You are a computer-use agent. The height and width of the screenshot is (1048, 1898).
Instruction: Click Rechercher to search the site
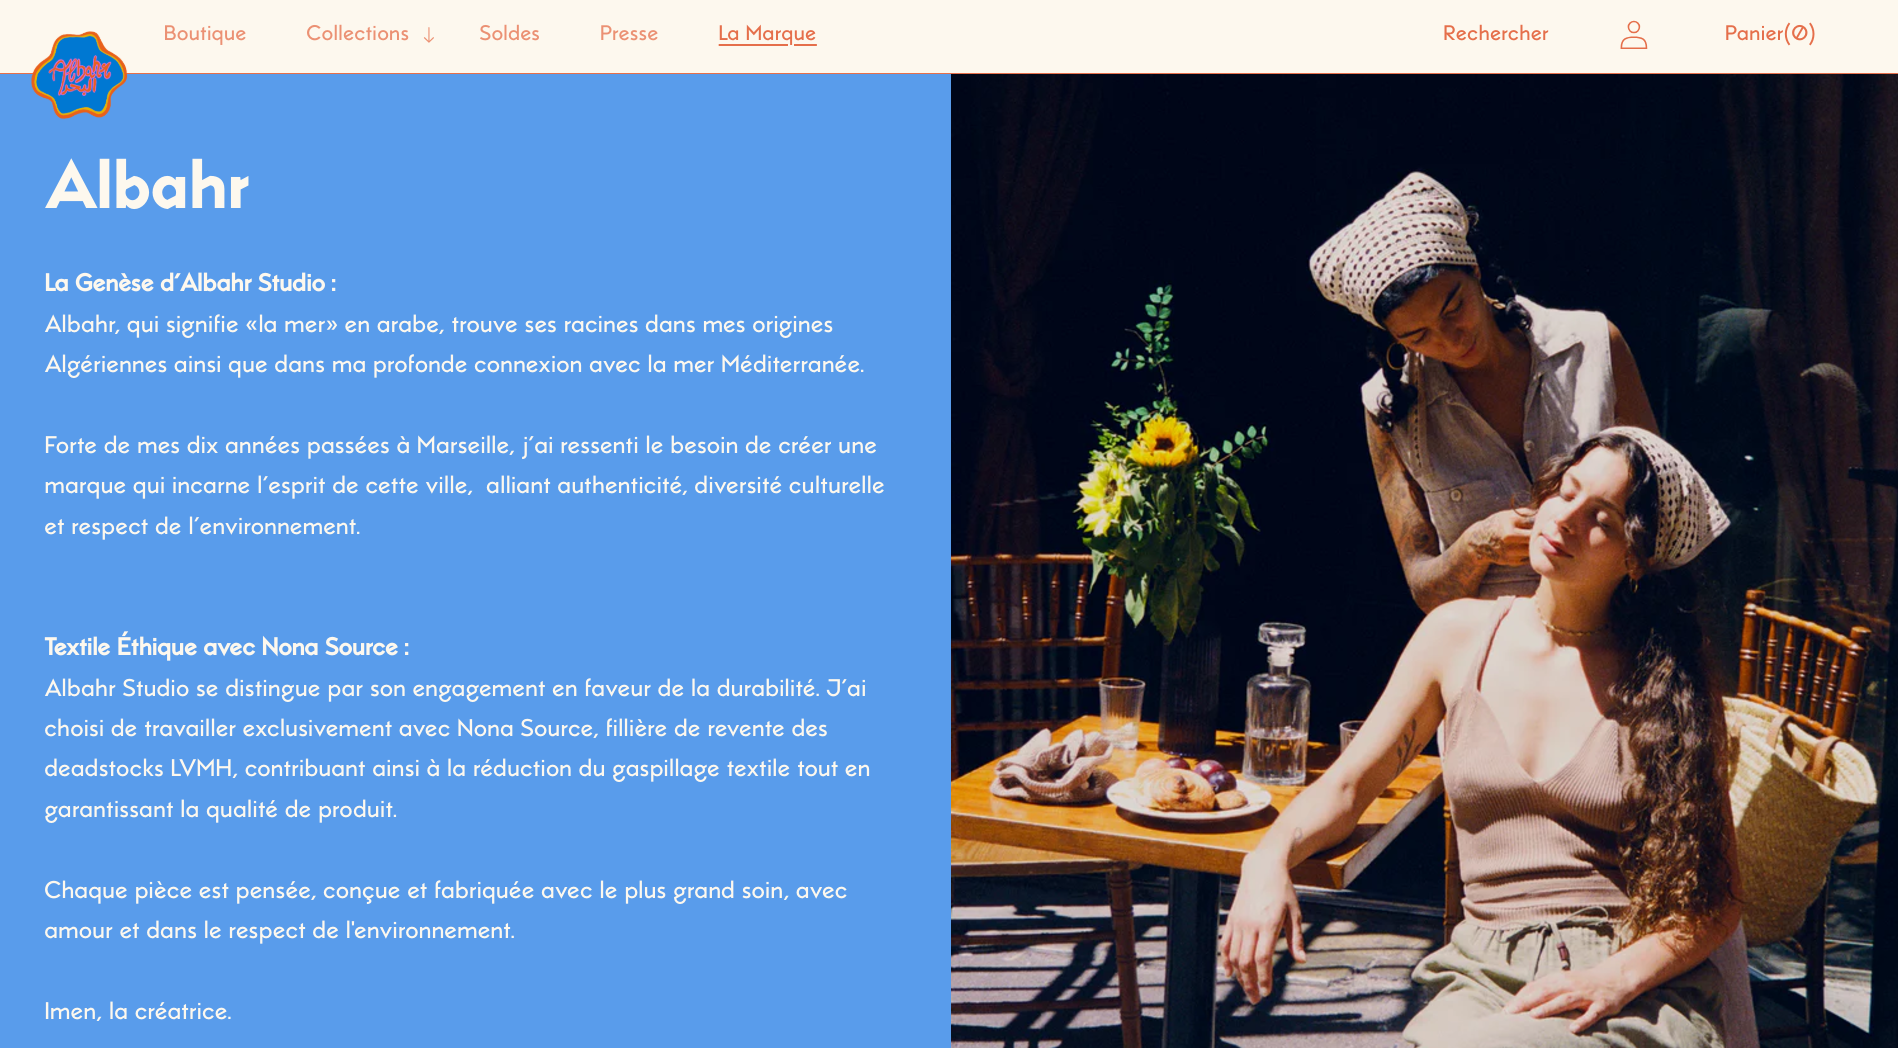(x=1495, y=33)
